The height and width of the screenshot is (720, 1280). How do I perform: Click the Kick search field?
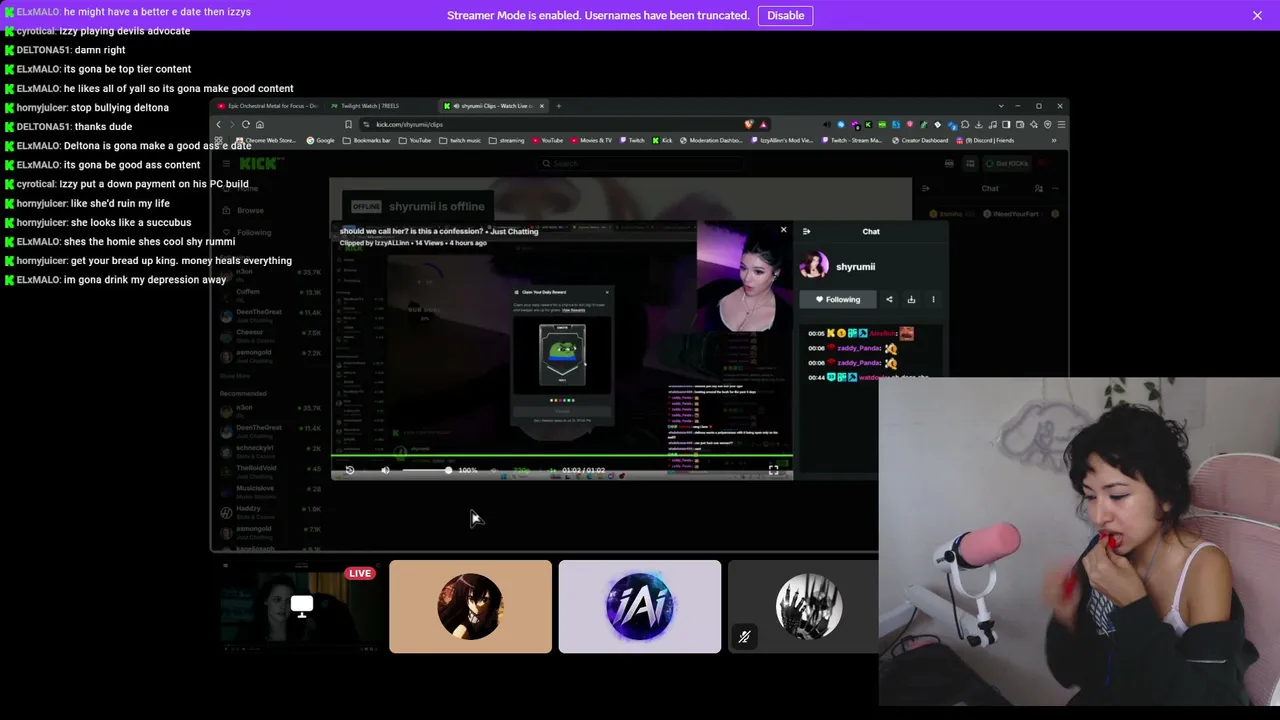coord(640,163)
